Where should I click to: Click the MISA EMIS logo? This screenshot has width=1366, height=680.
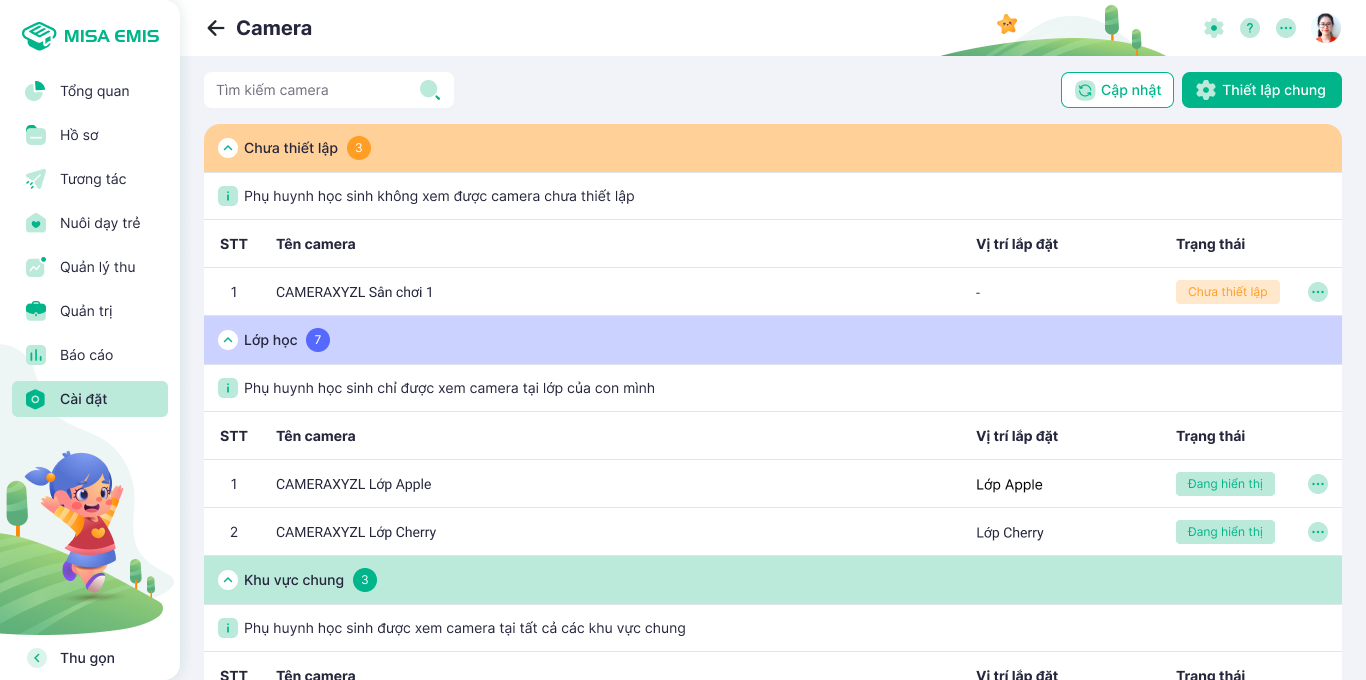tap(91, 36)
